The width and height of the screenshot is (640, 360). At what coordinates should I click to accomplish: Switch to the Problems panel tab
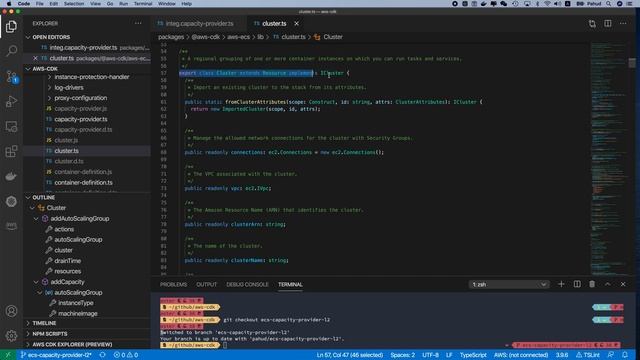coord(173,284)
